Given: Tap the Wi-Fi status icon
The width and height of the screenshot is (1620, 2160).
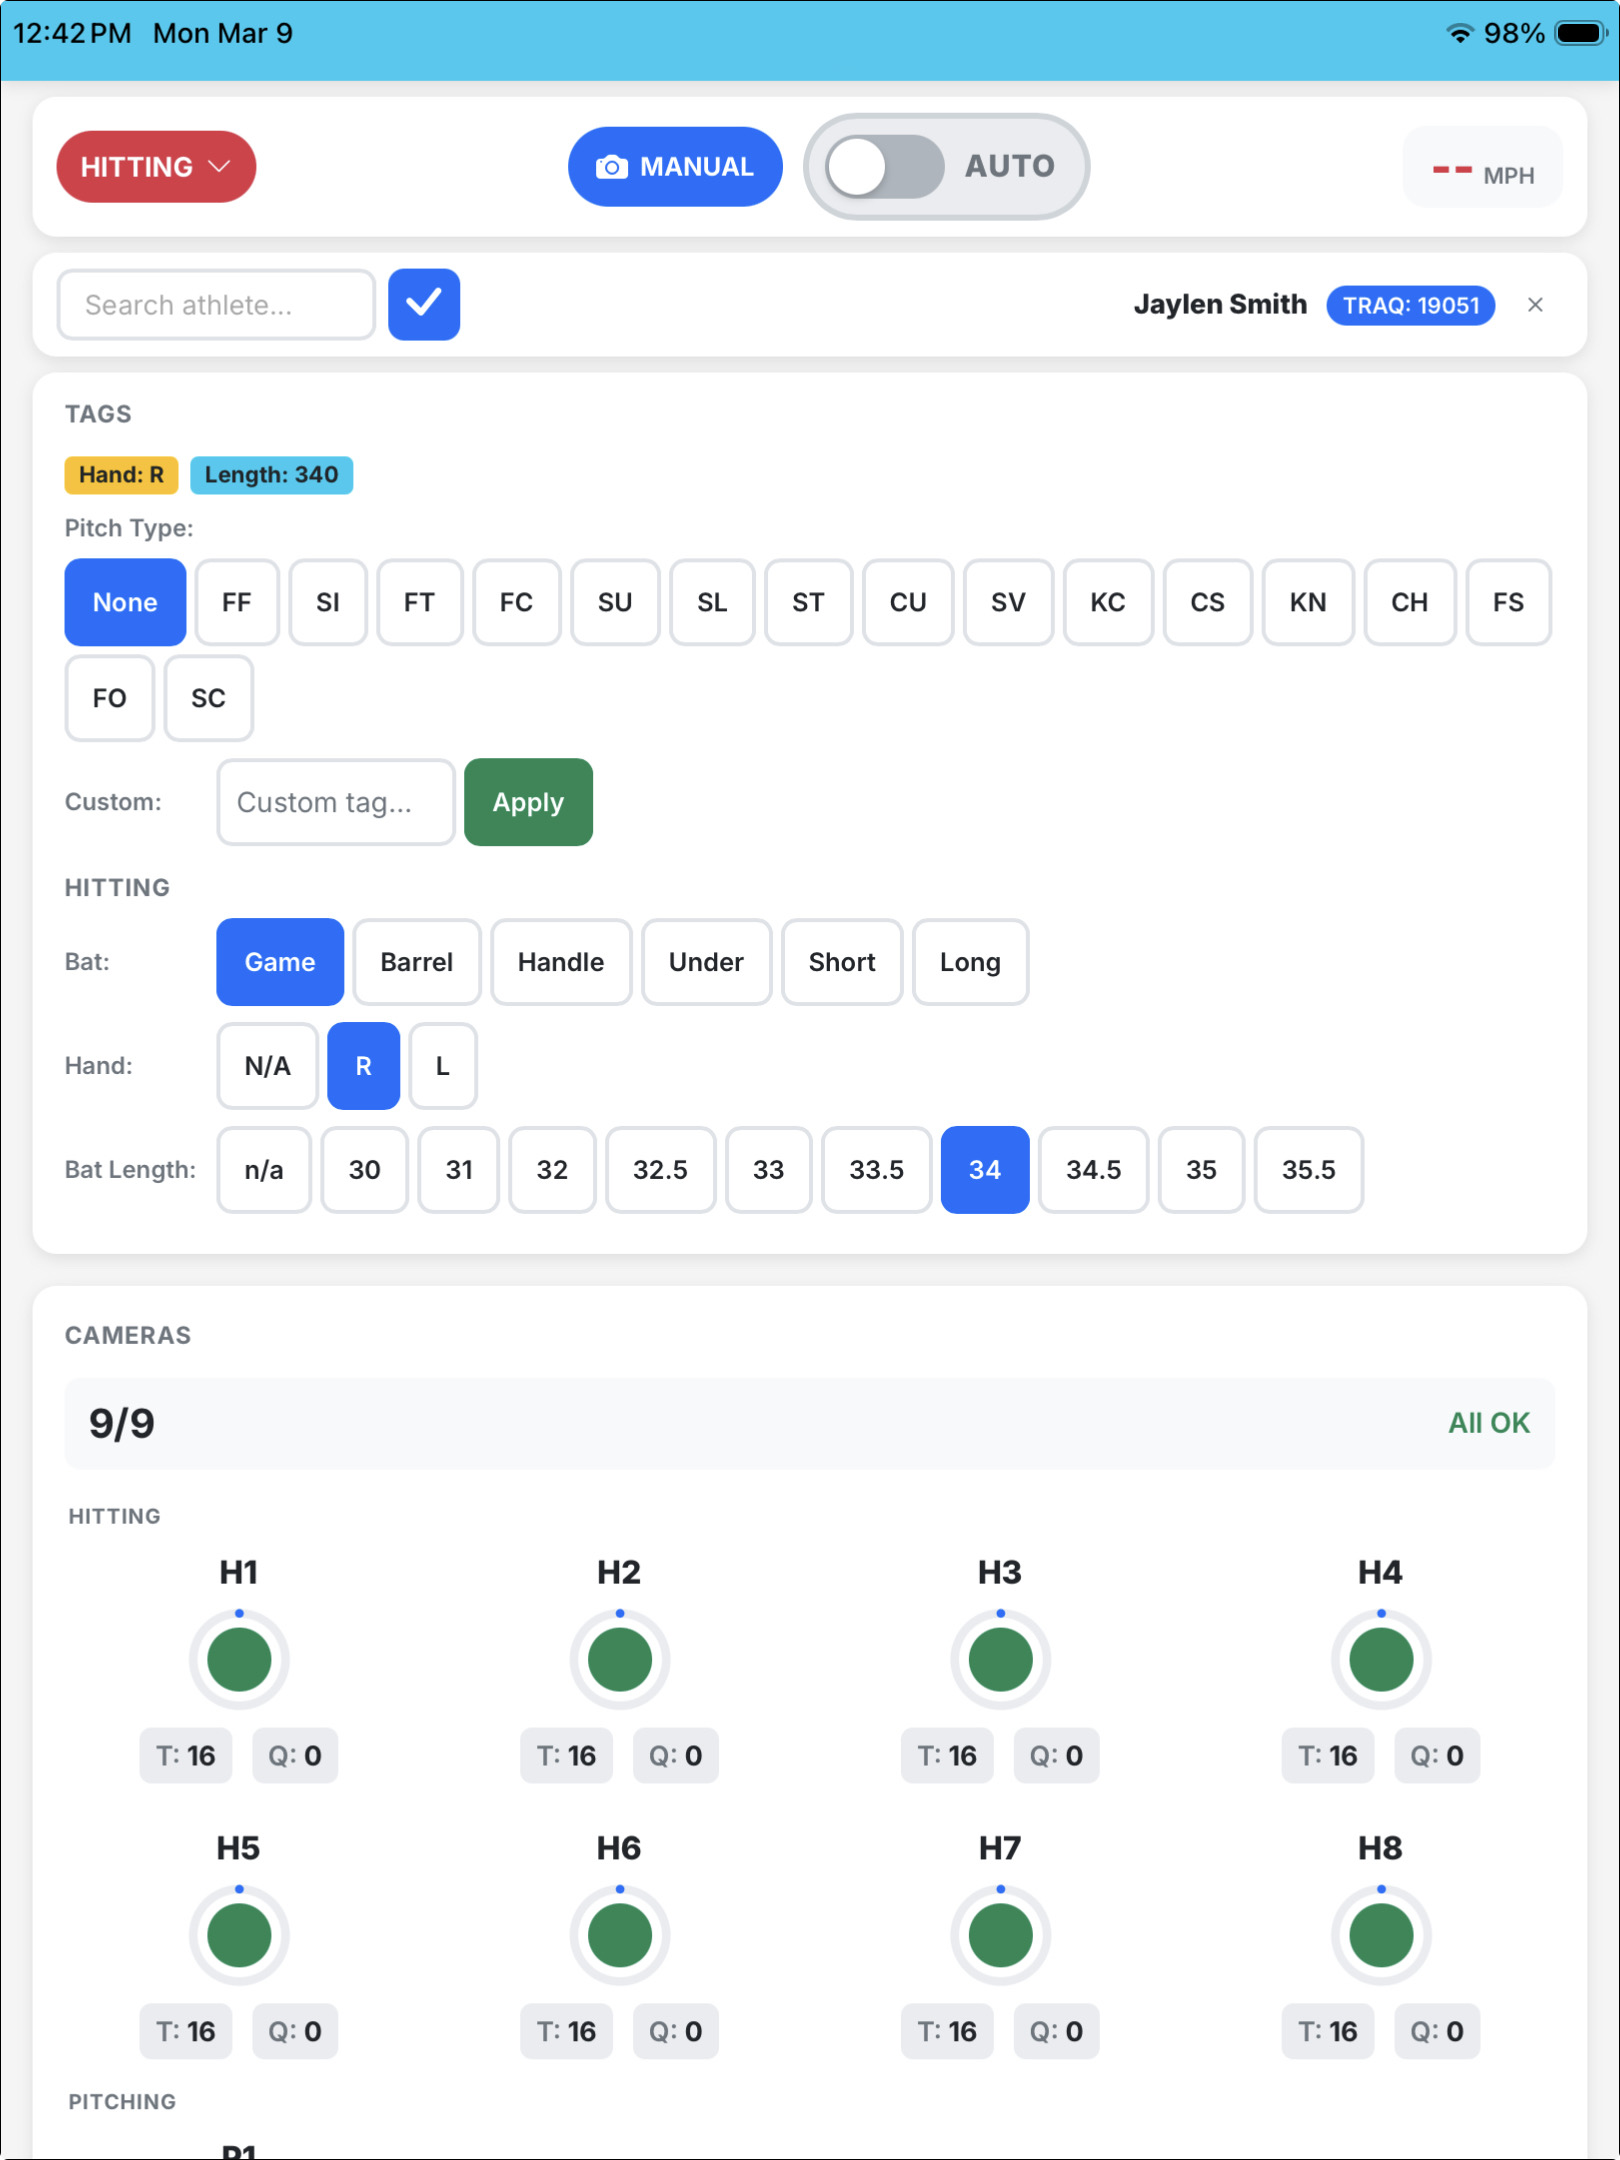Looking at the screenshot, I should [x=1459, y=33].
